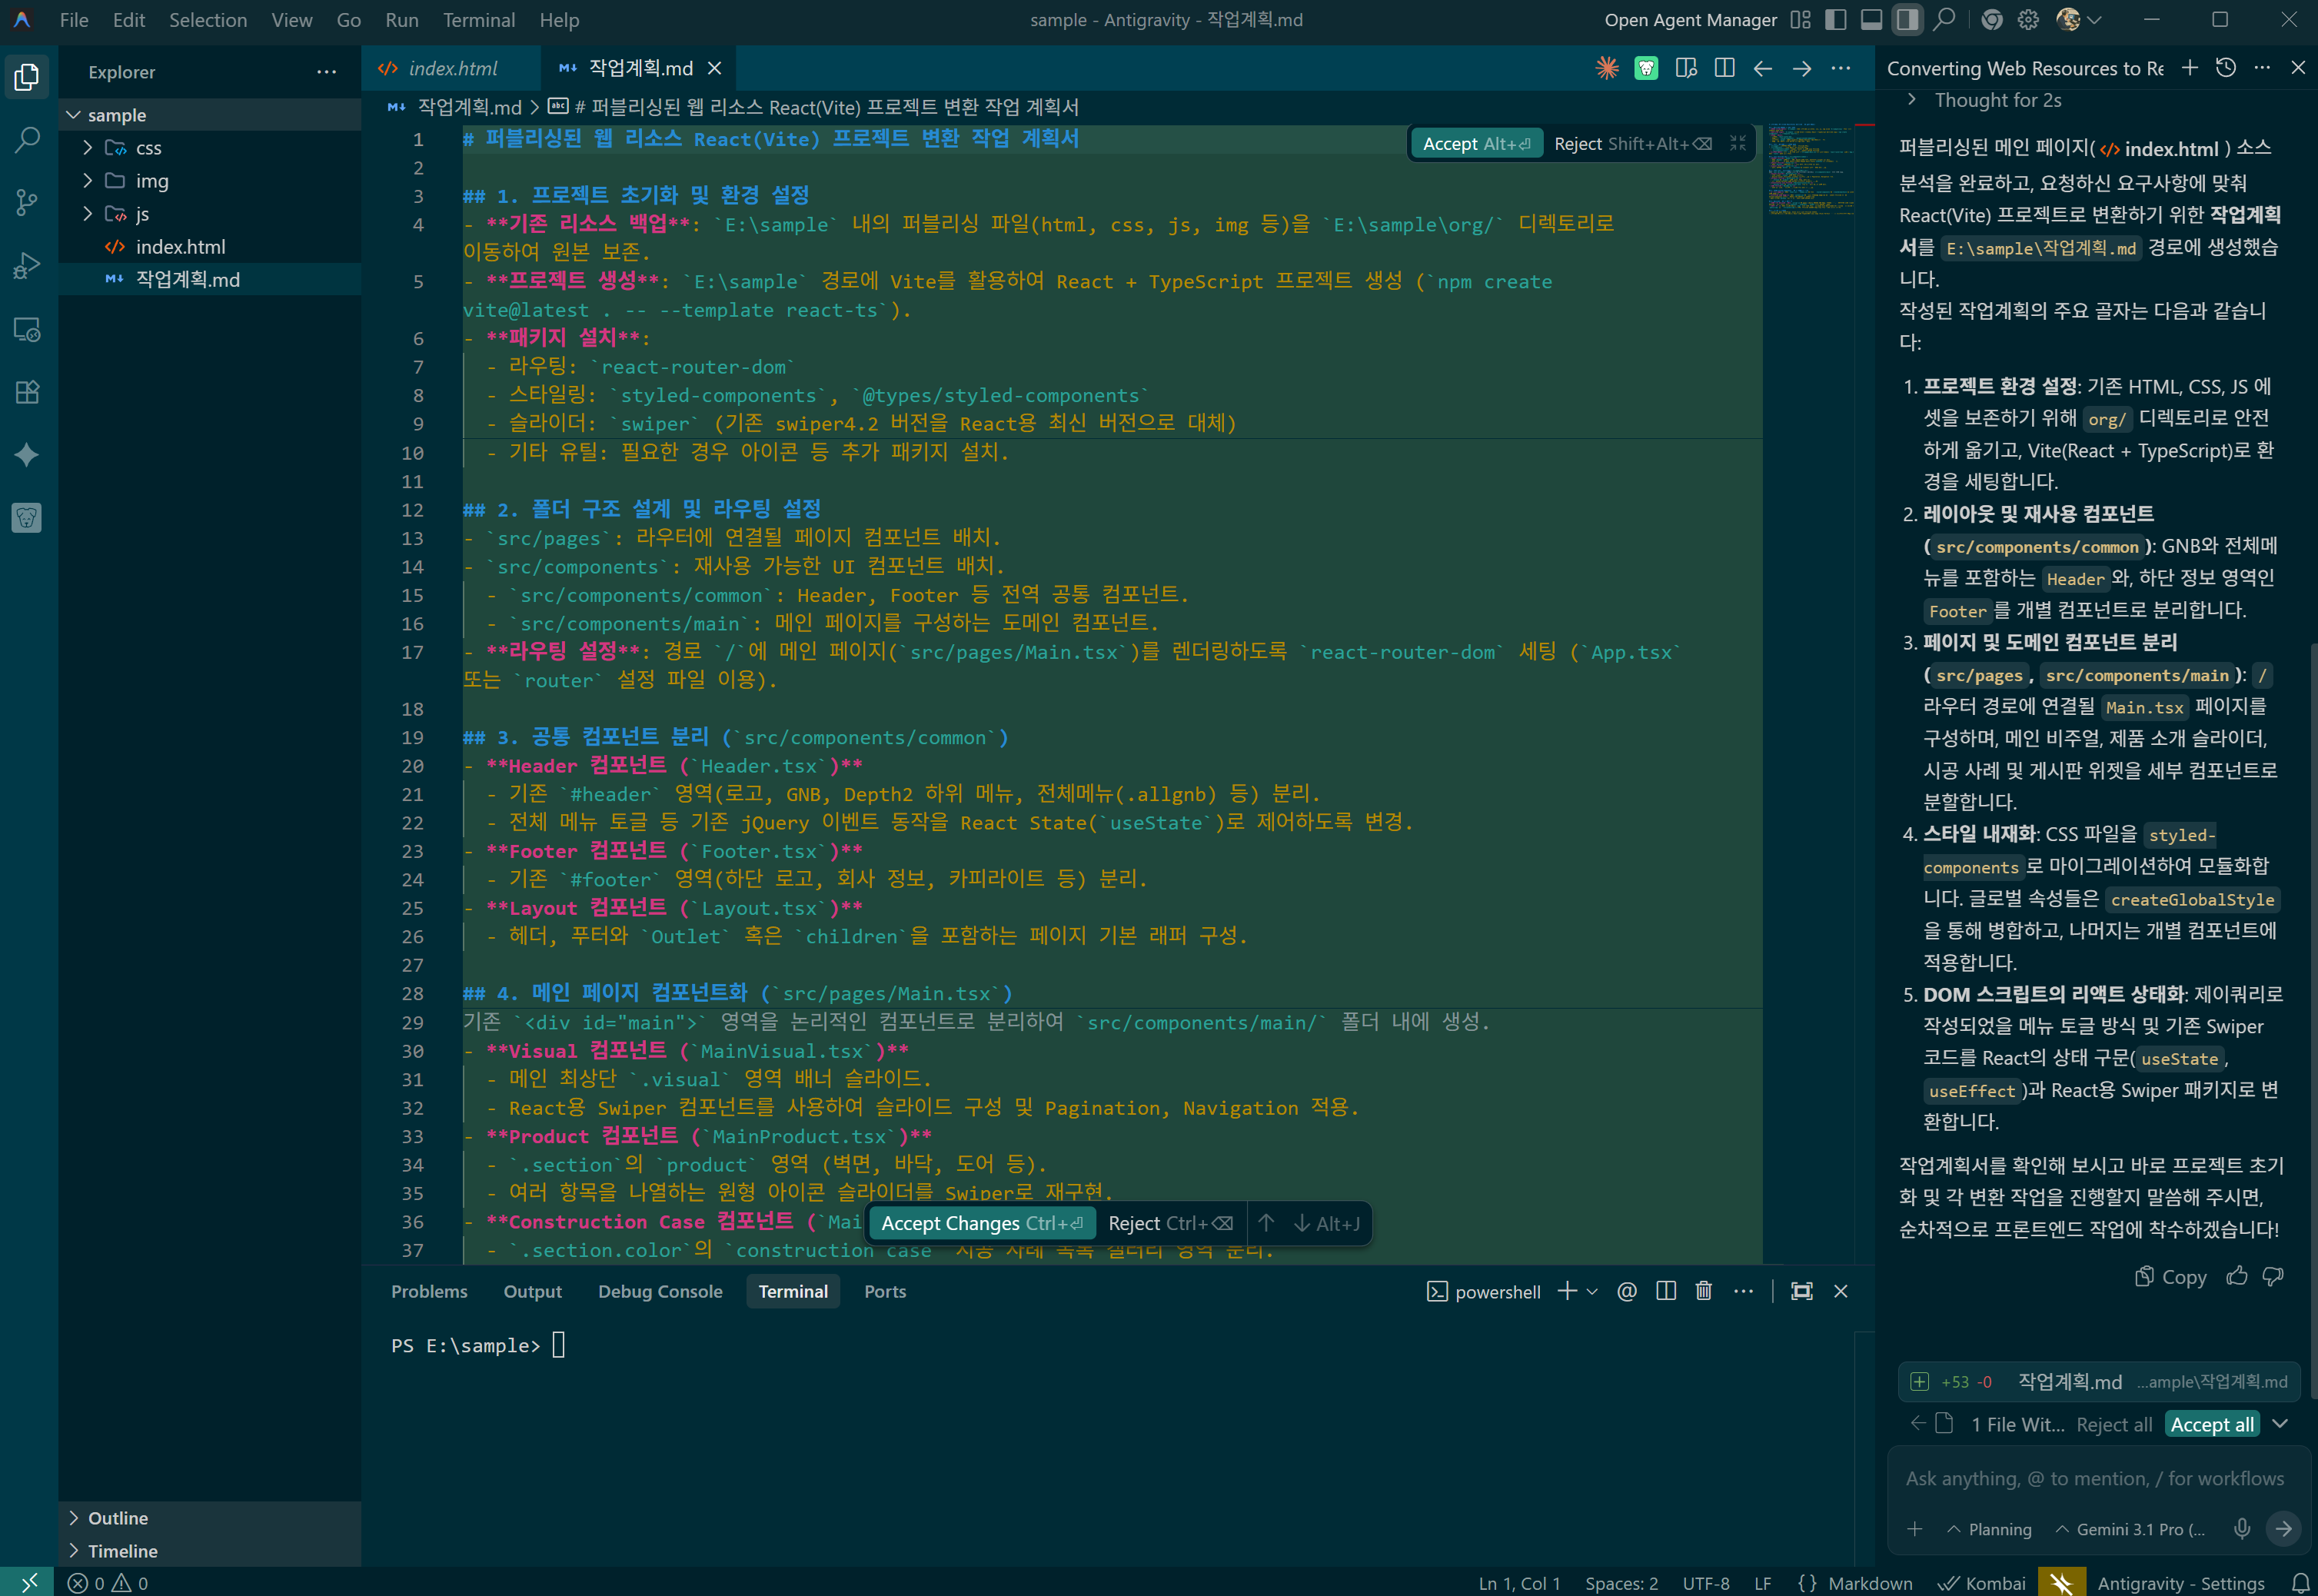The height and width of the screenshot is (1596, 2318).
Task: Toggle the agent side panel button
Action: 1907,20
